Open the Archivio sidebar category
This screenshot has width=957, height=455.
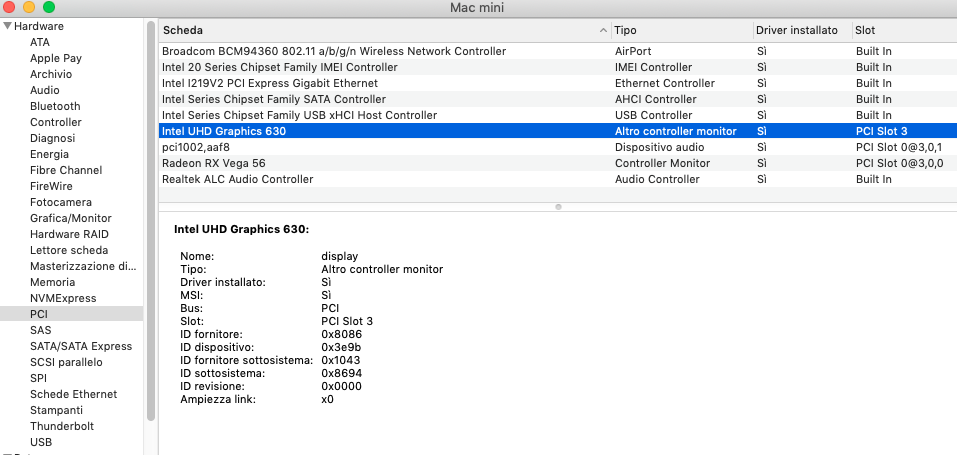(51, 74)
